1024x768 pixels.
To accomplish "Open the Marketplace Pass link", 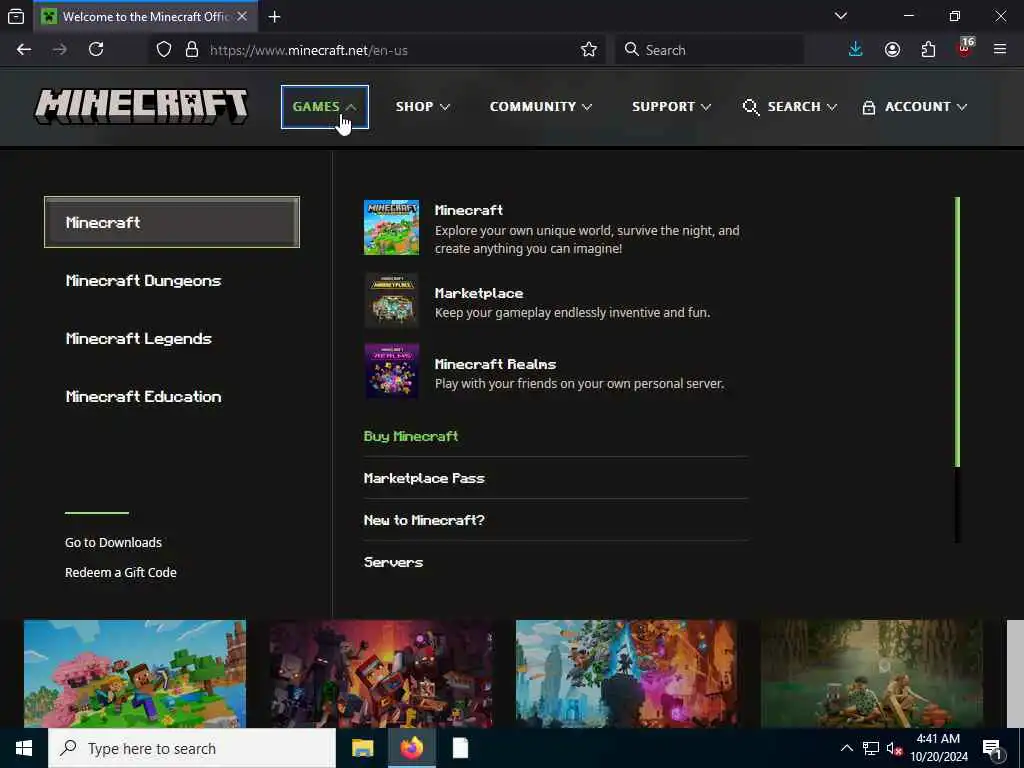I will point(424,478).
